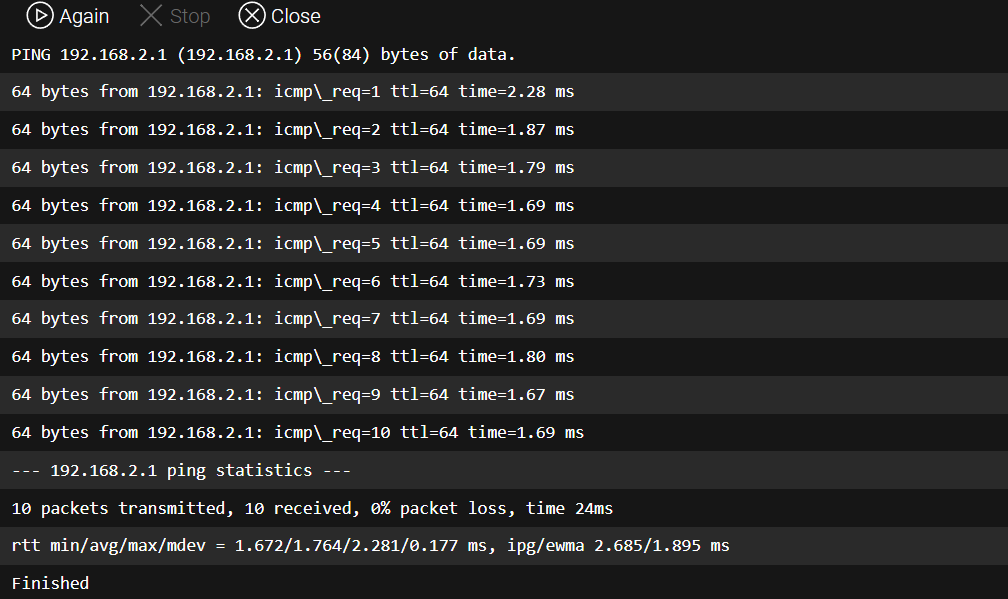Click the Again play circle icon
The image size is (1008, 599).
(40, 16)
